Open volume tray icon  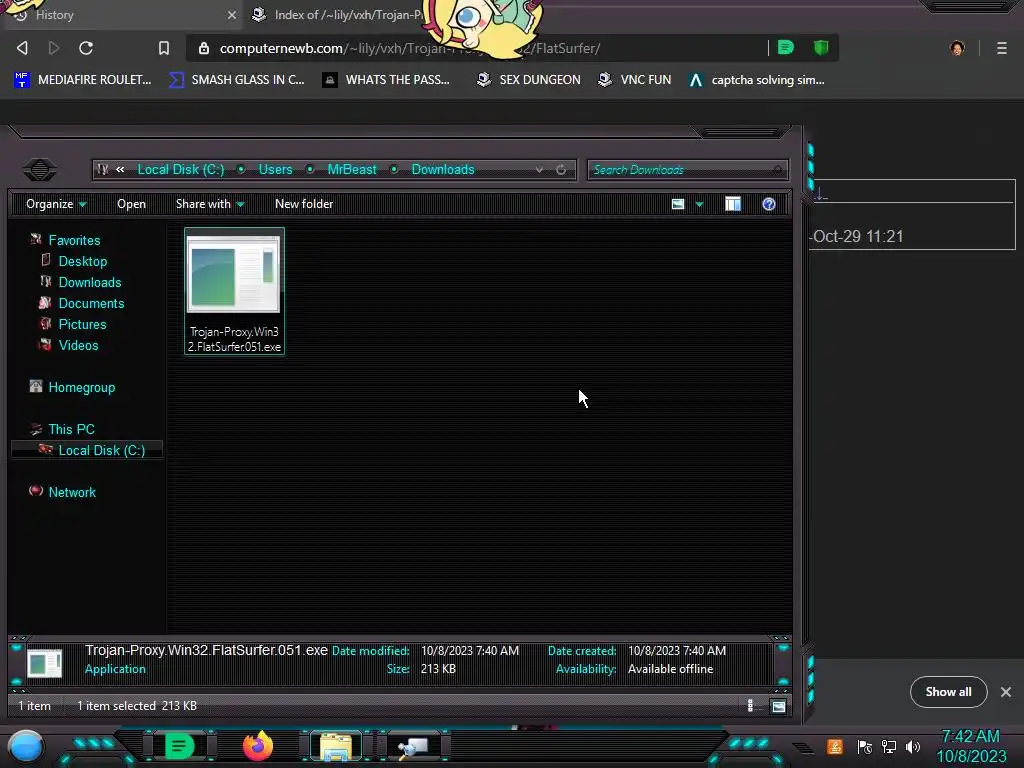(912, 746)
